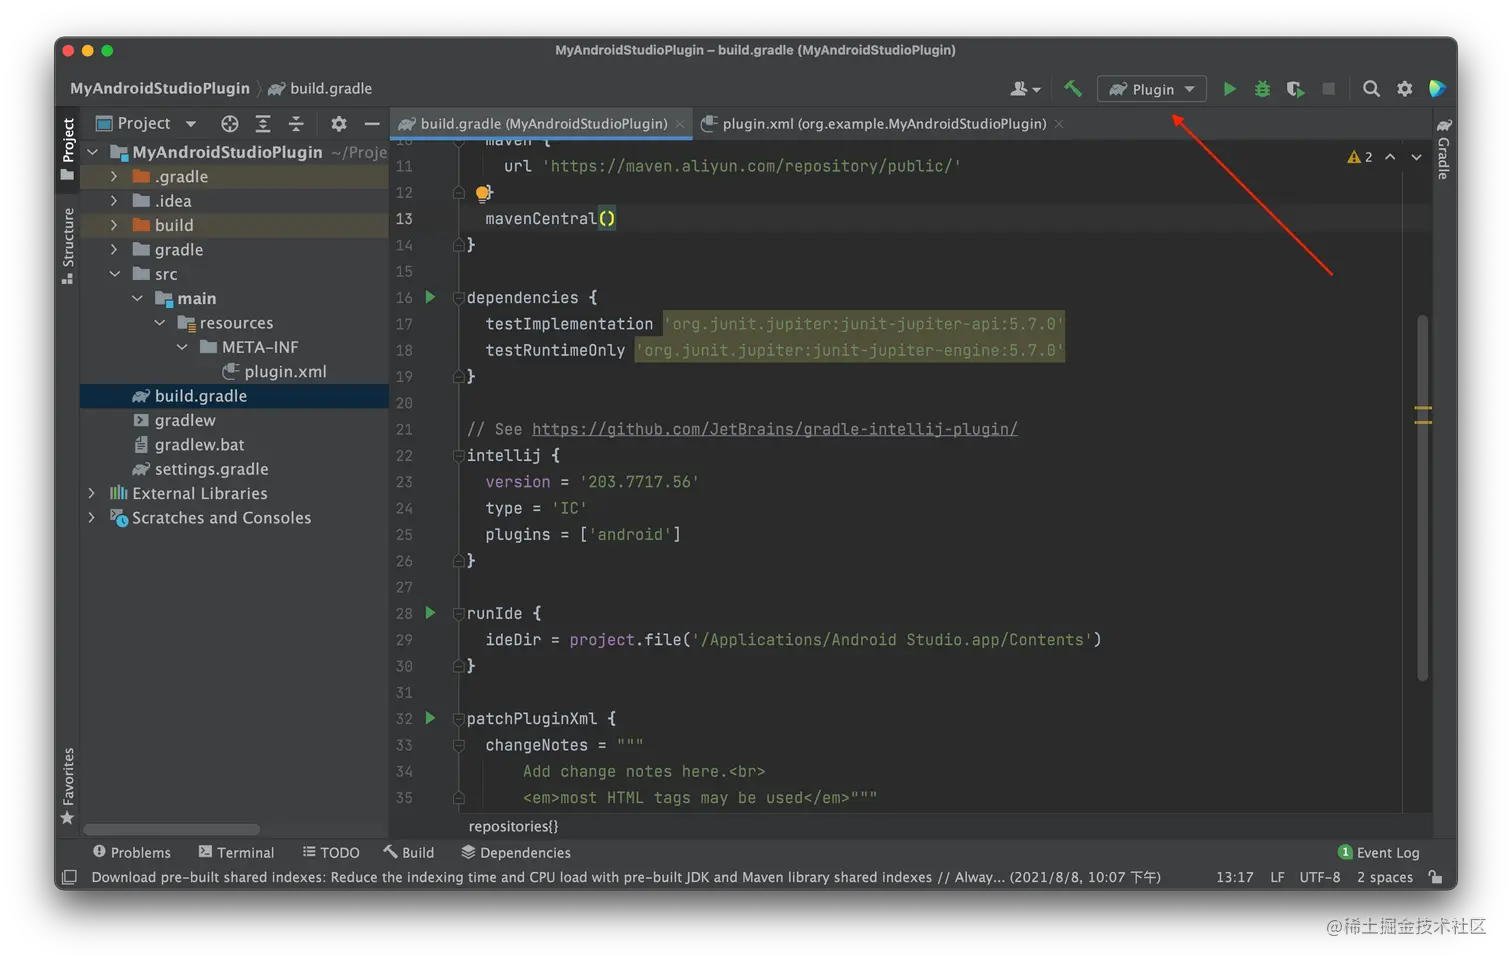
Task: Click the Build project hammer icon
Action: pyautogui.click(x=1073, y=89)
